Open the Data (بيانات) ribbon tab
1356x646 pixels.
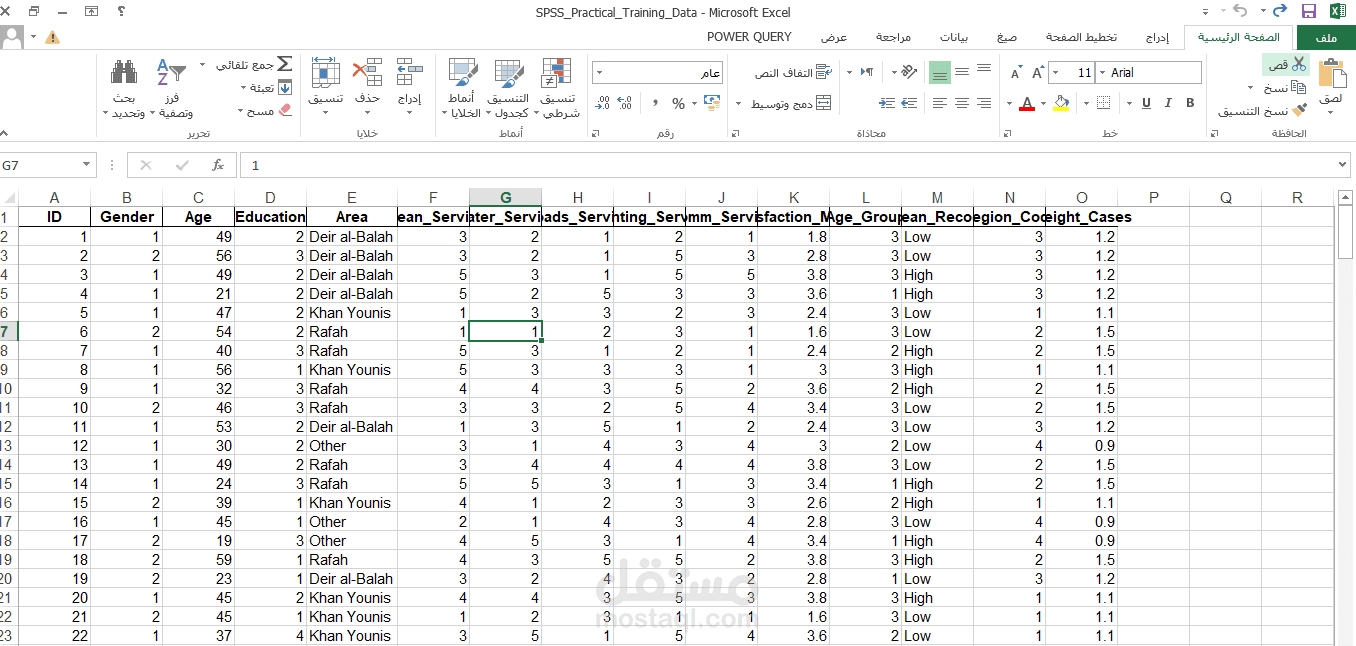[x=953, y=37]
